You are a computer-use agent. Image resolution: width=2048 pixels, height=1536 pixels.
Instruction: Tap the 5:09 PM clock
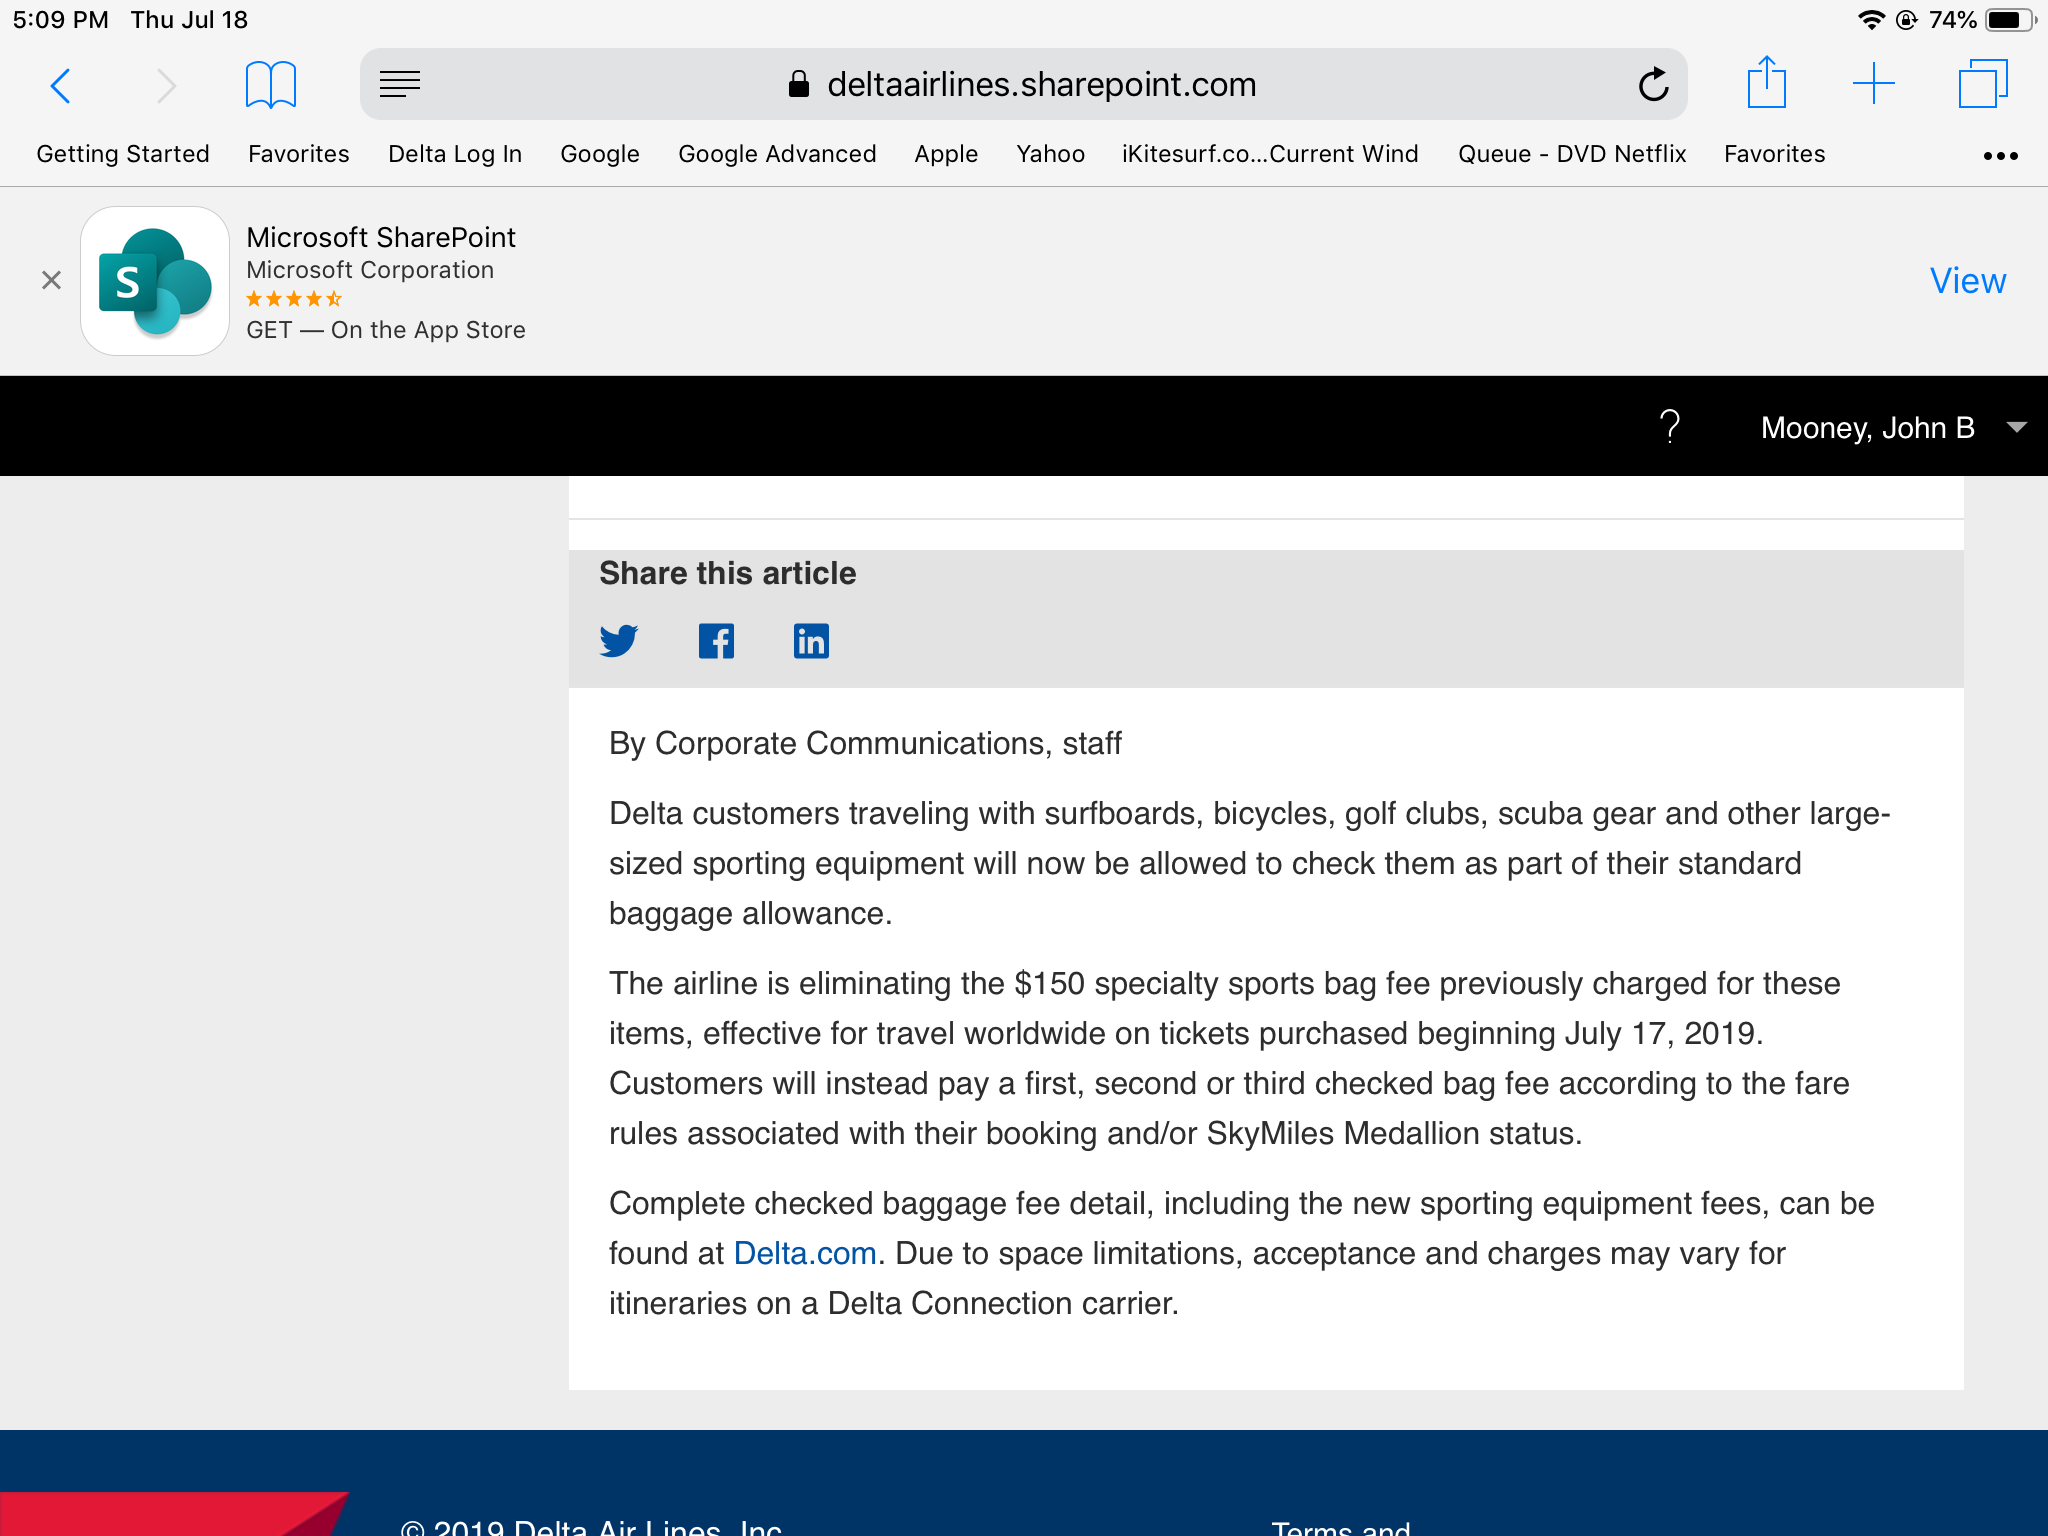(x=60, y=20)
